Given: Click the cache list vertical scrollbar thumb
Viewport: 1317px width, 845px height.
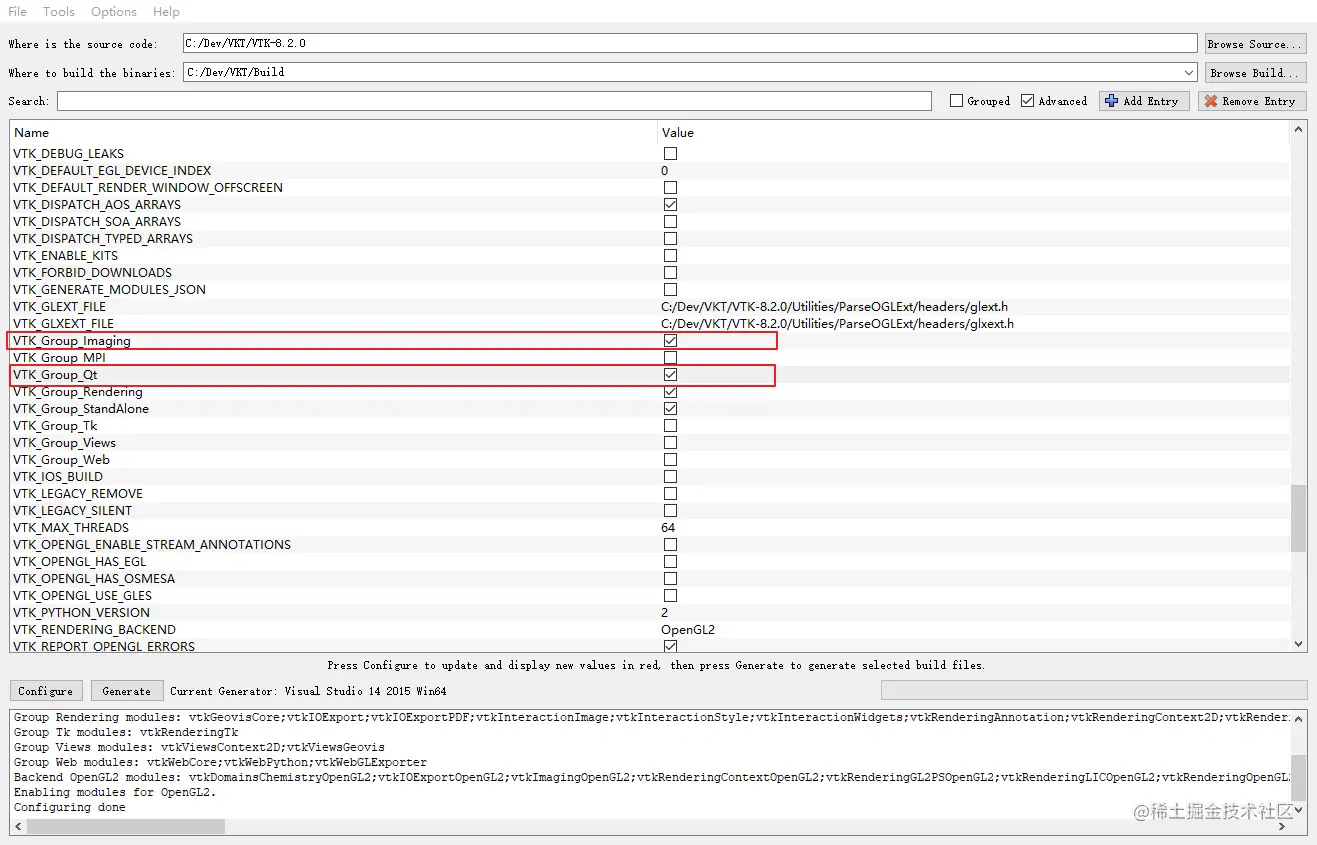Looking at the screenshot, I should tap(1299, 518).
